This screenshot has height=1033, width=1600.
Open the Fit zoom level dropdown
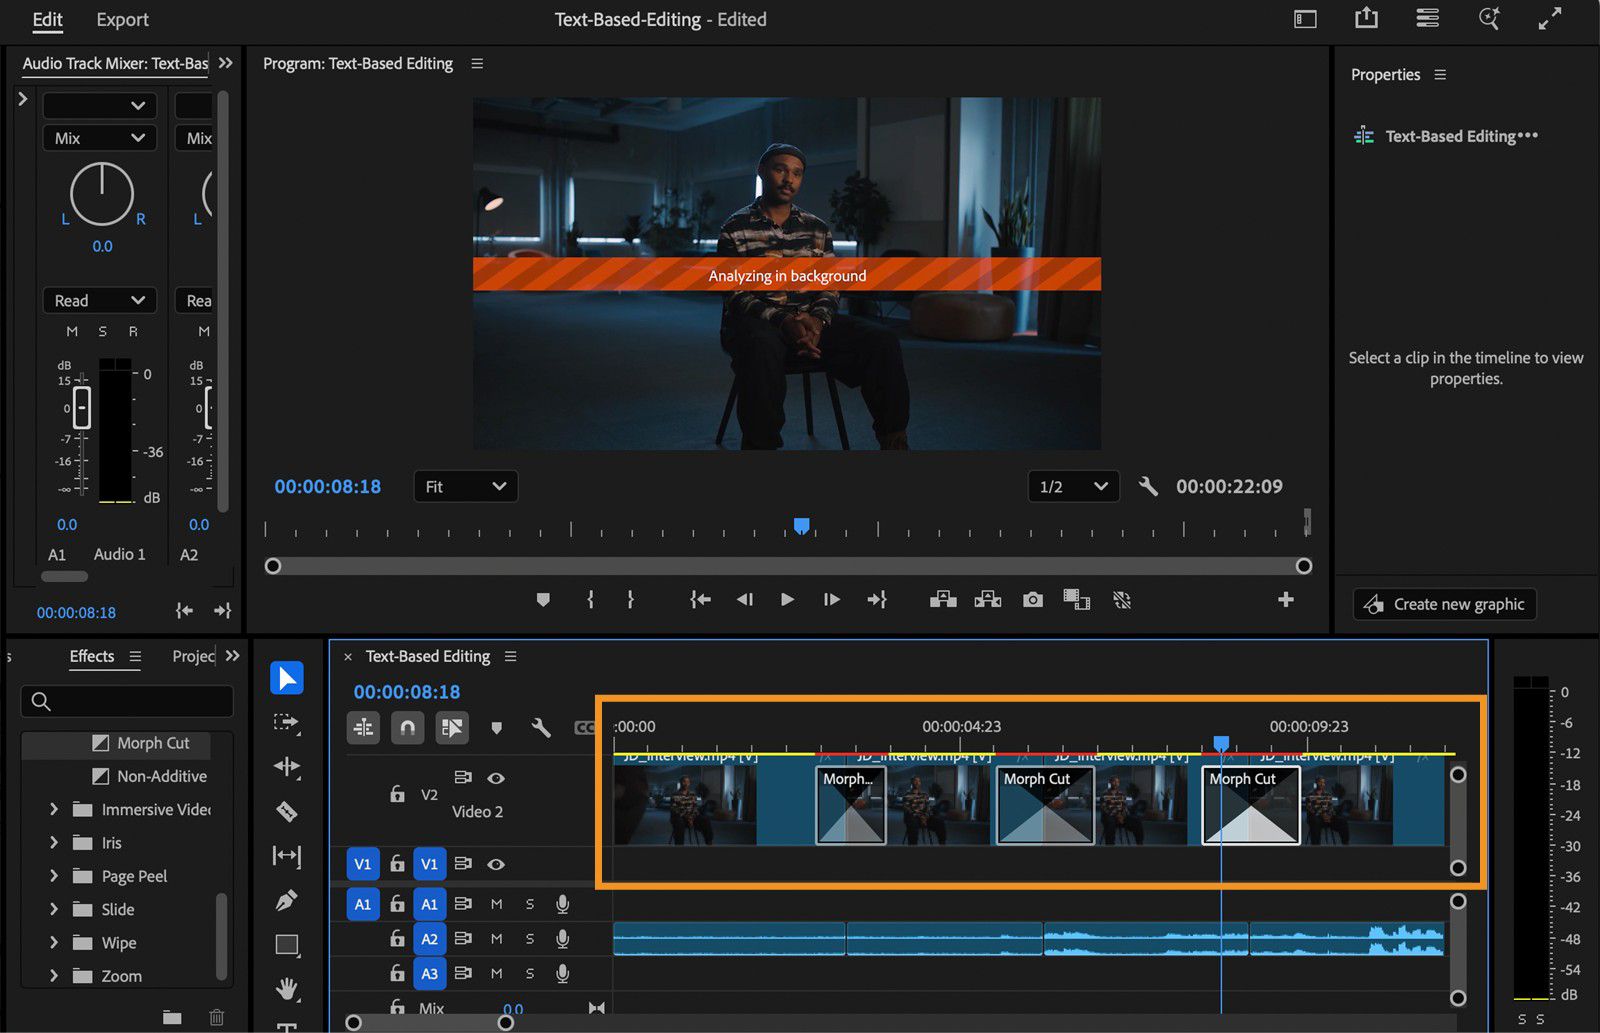pyautogui.click(x=465, y=486)
